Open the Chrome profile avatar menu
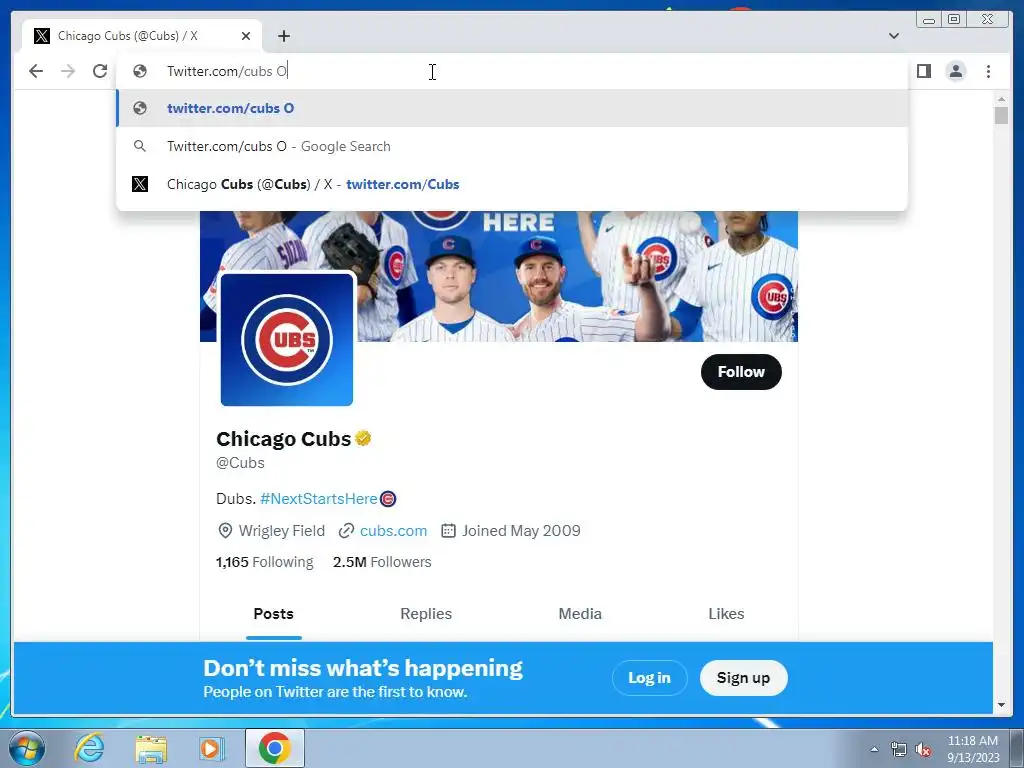The width and height of the screenshot is (1024, 768). pyautogui.click(x=955, y=71)
